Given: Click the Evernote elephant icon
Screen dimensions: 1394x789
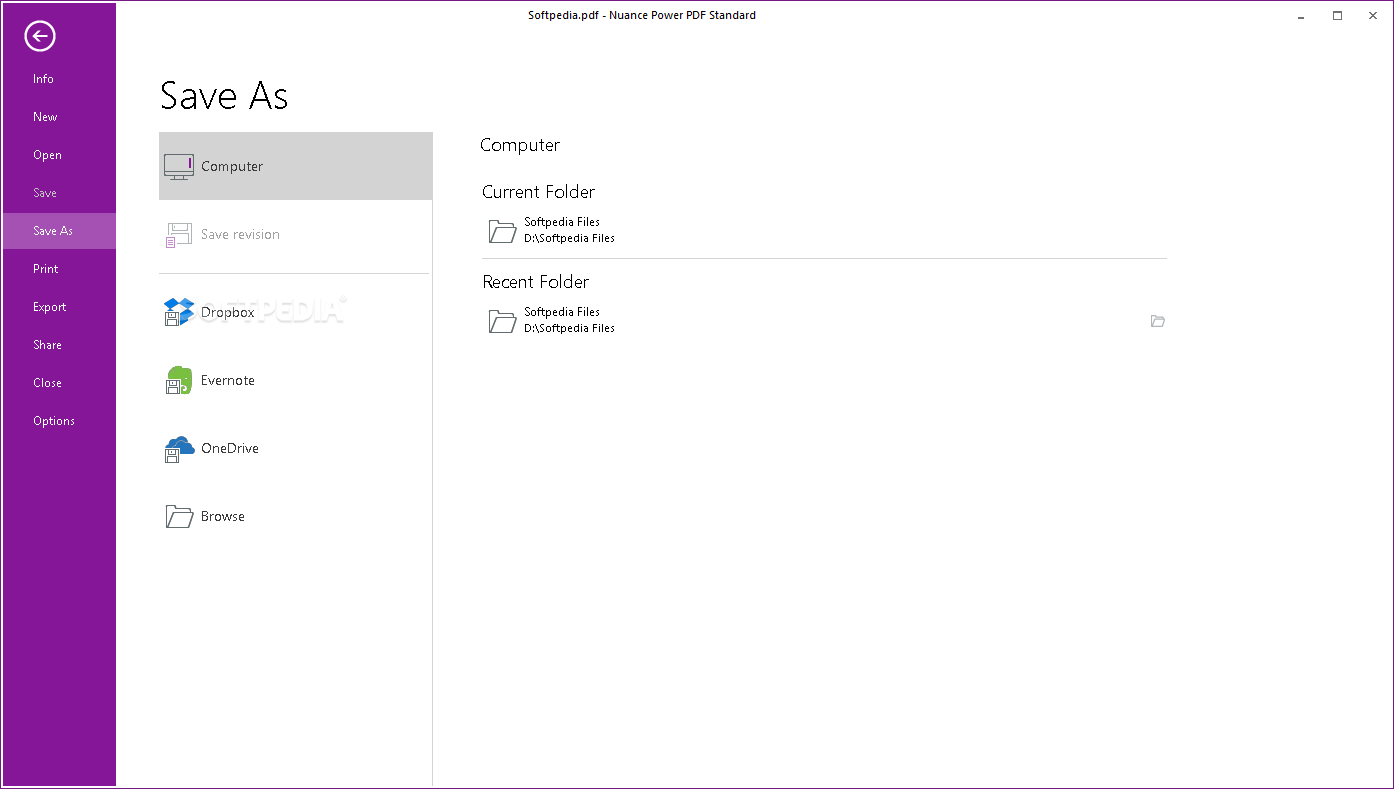Looking at the screenshot, I should (x=179, y=380).
